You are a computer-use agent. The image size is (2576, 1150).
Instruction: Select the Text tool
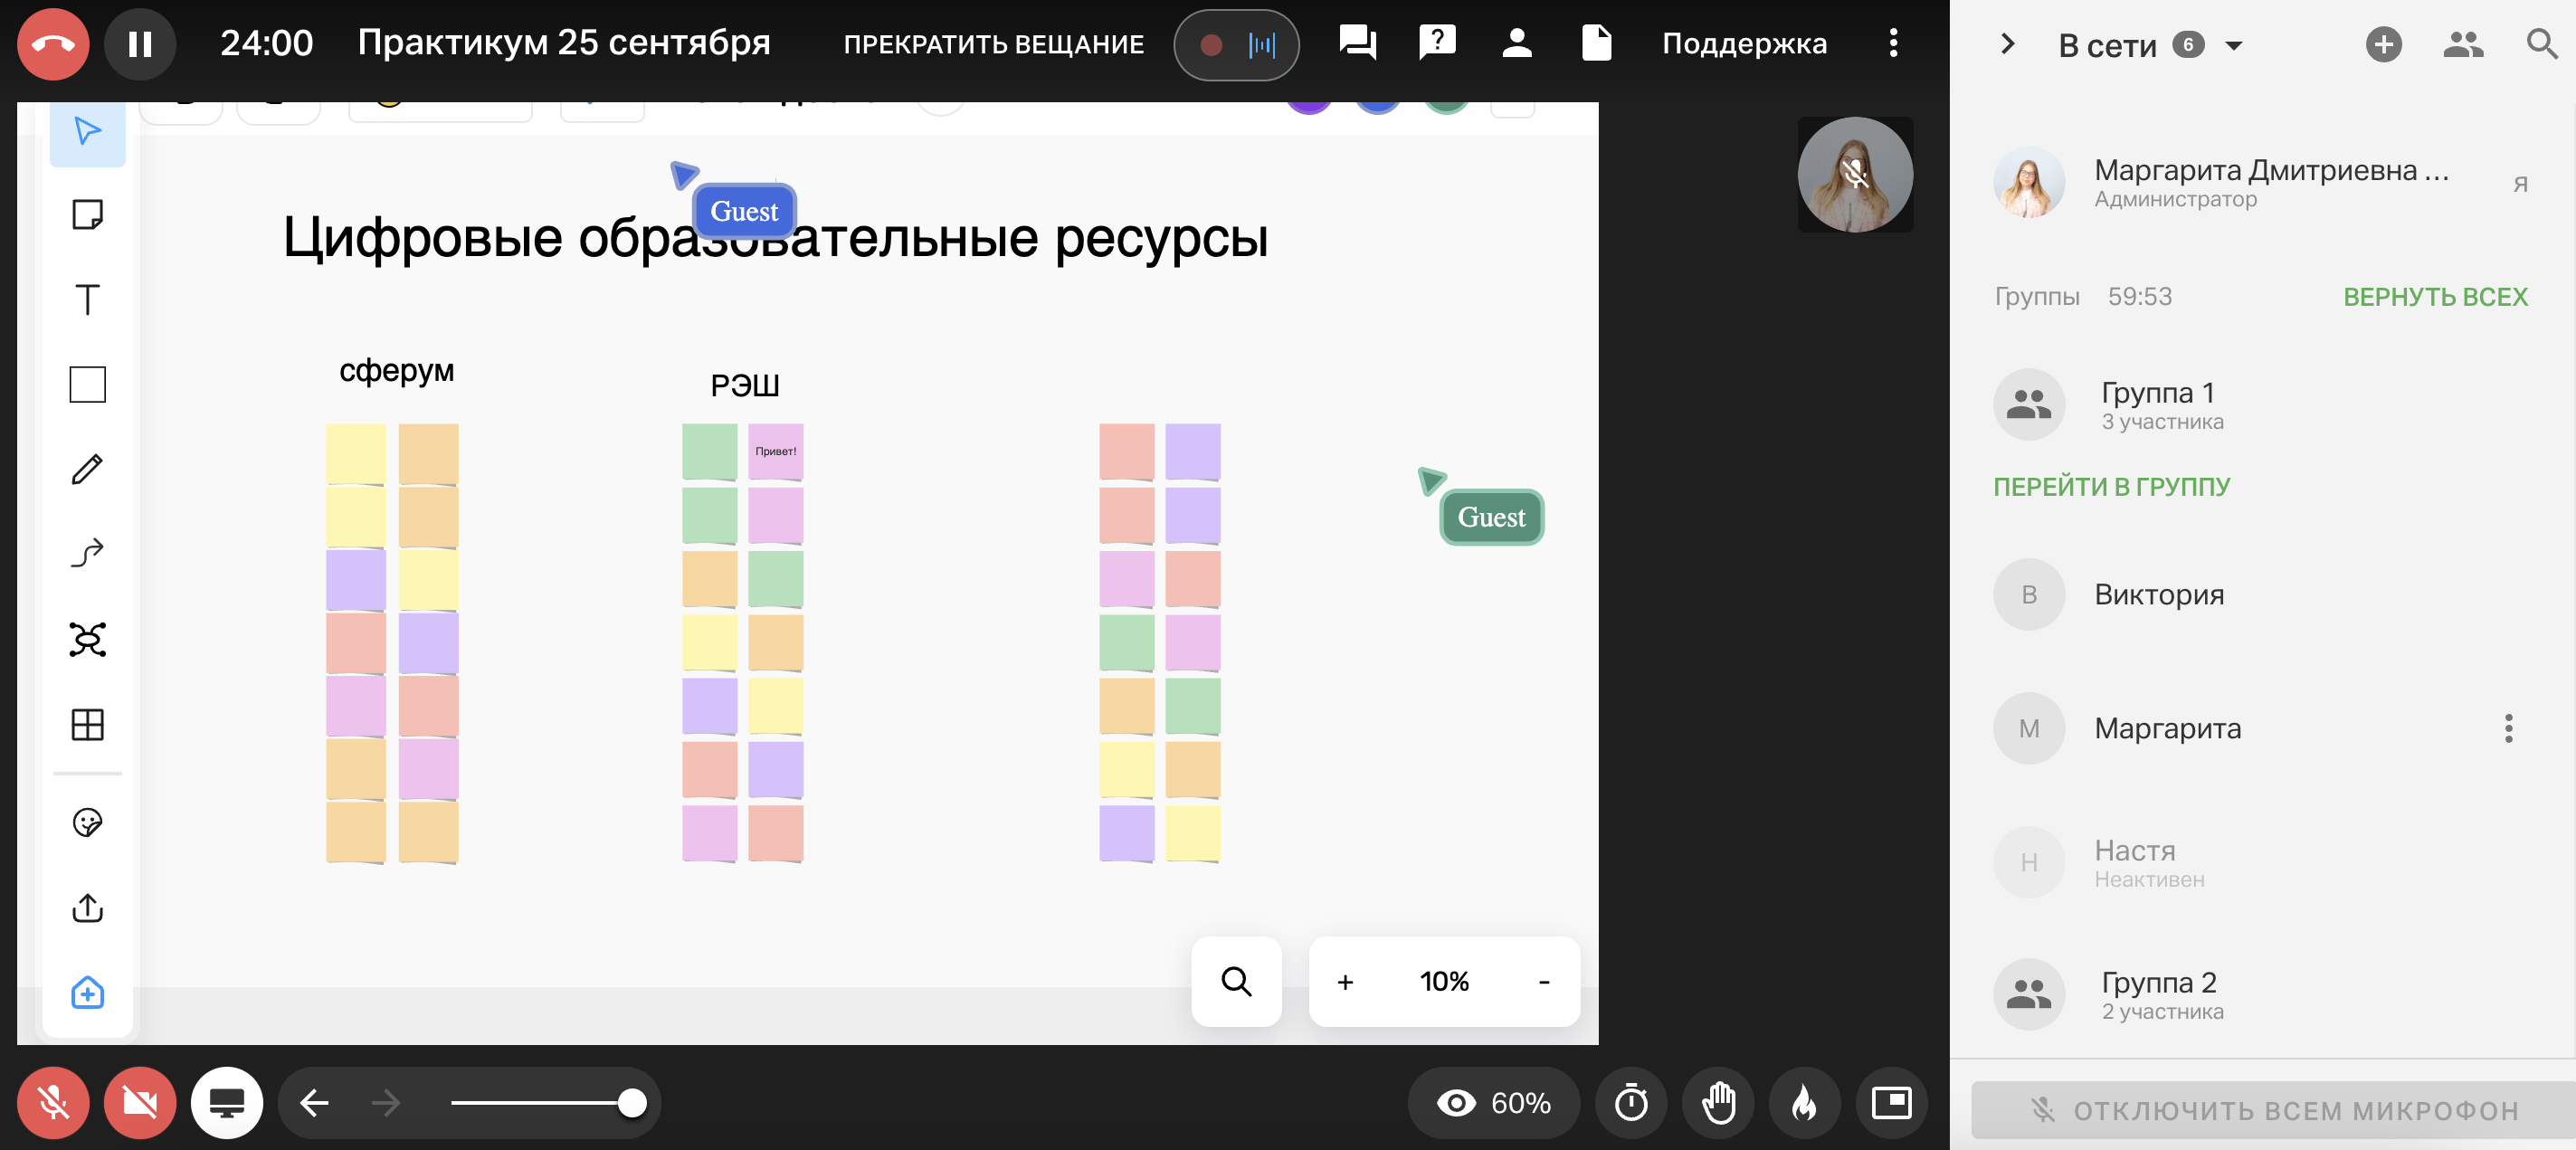click(x=87, y=299)
